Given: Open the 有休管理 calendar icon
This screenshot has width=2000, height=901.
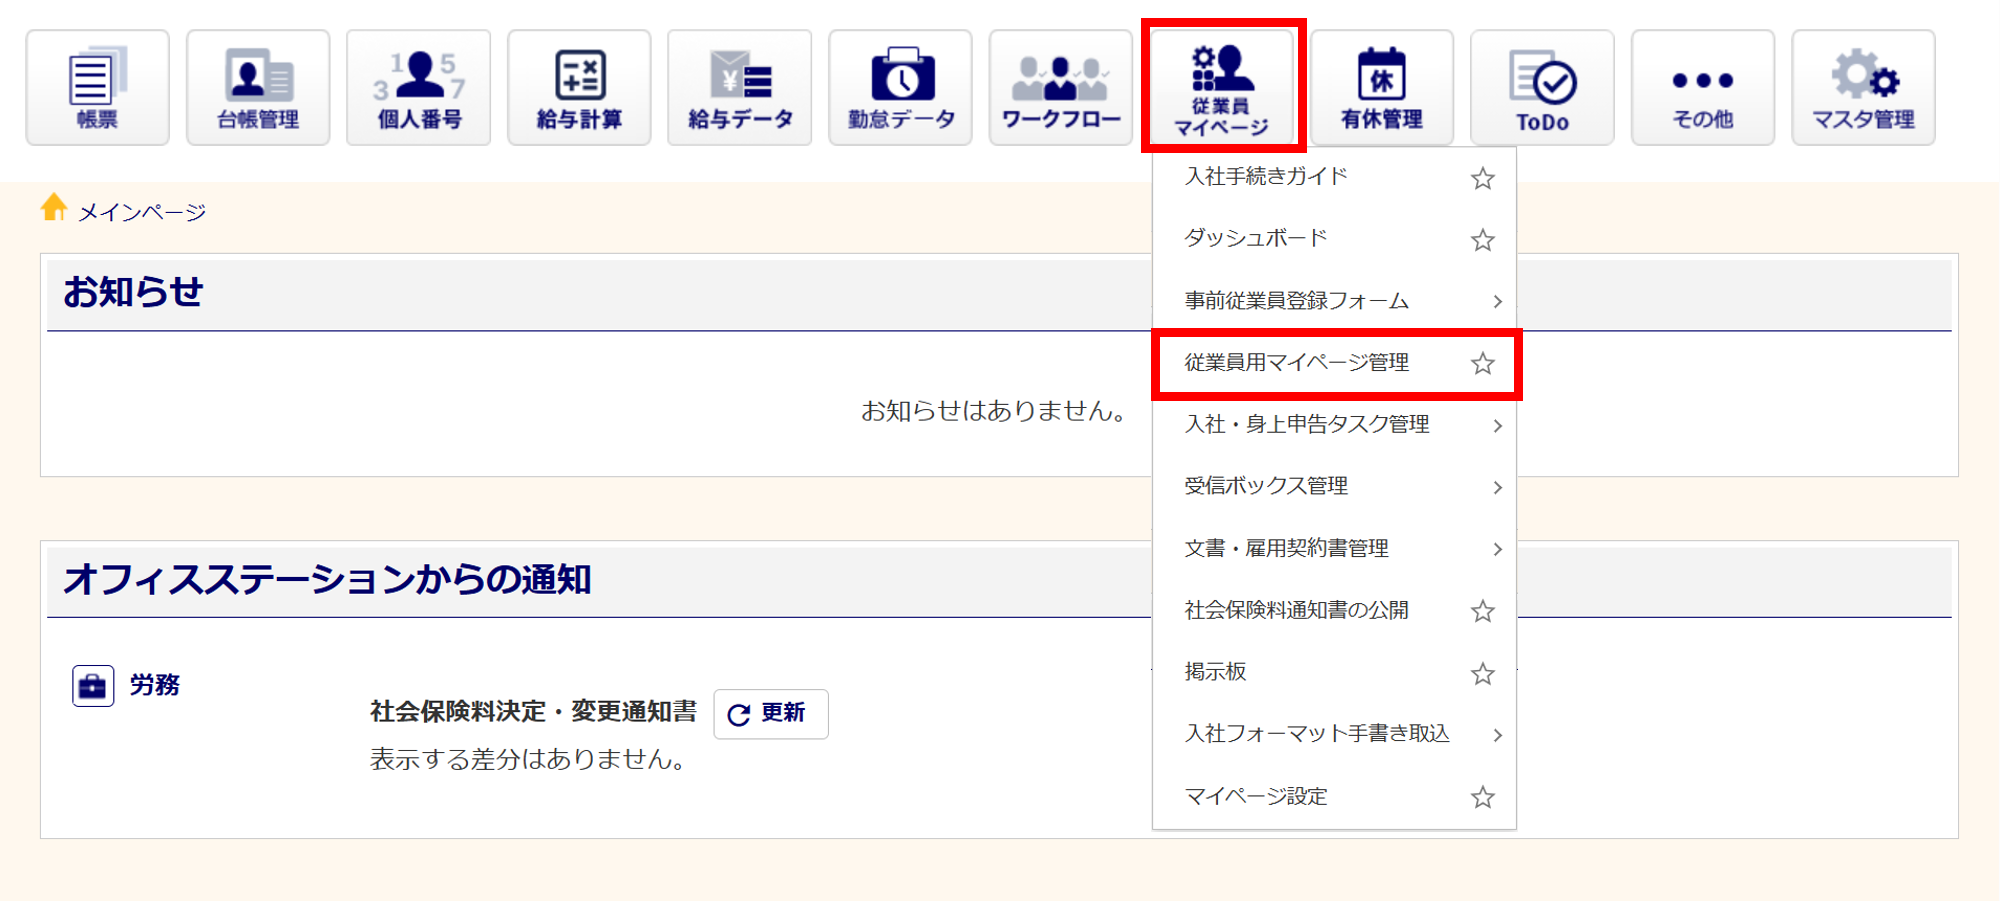Looking at the screenshot, I should click(1382, 88).
